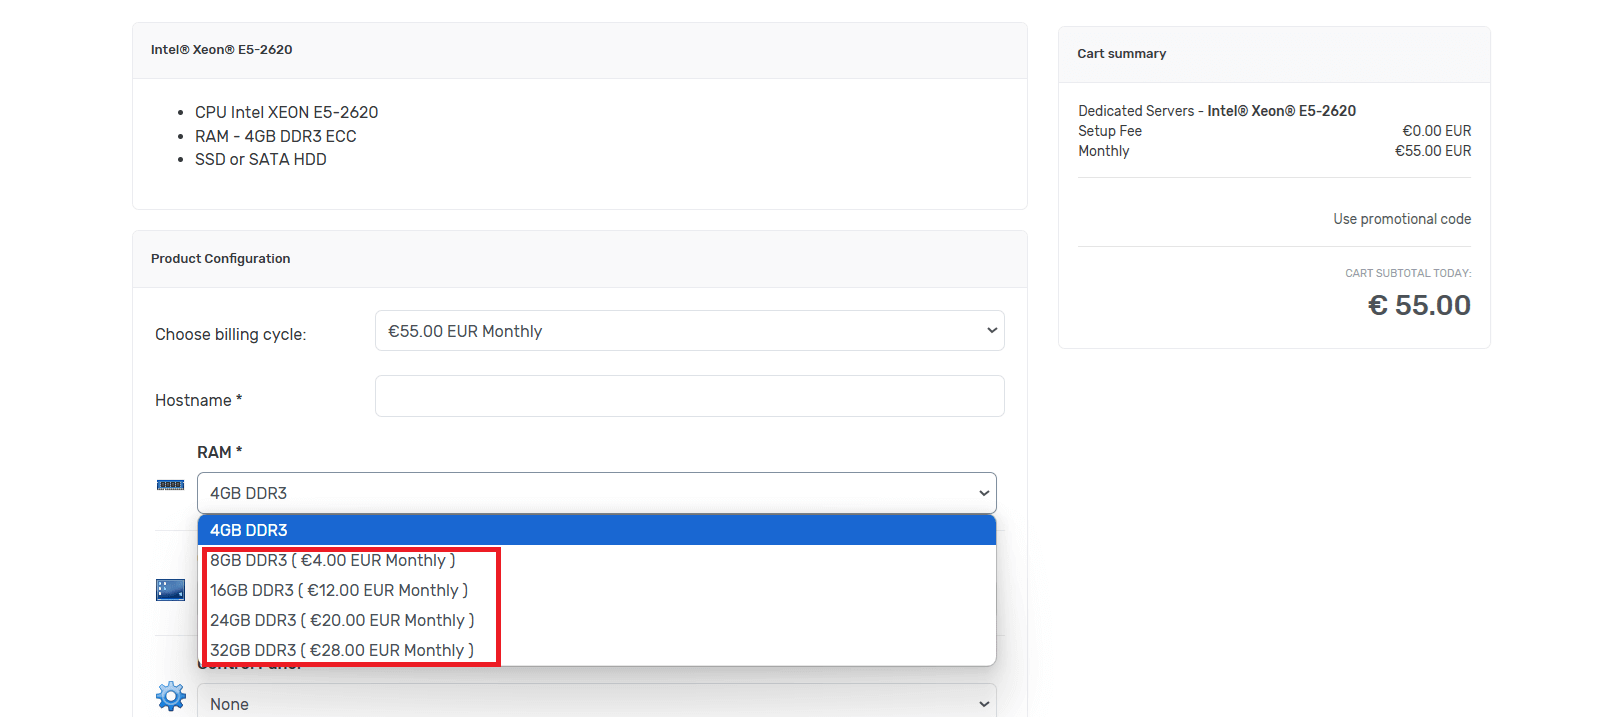
Task: Click the RAM * field label
Action: pos(219,452)
